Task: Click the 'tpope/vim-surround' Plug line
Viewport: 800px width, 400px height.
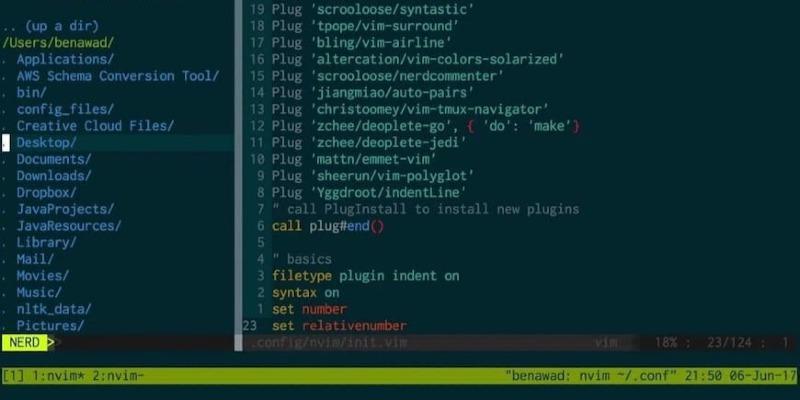Action: (x=365, y=26)
